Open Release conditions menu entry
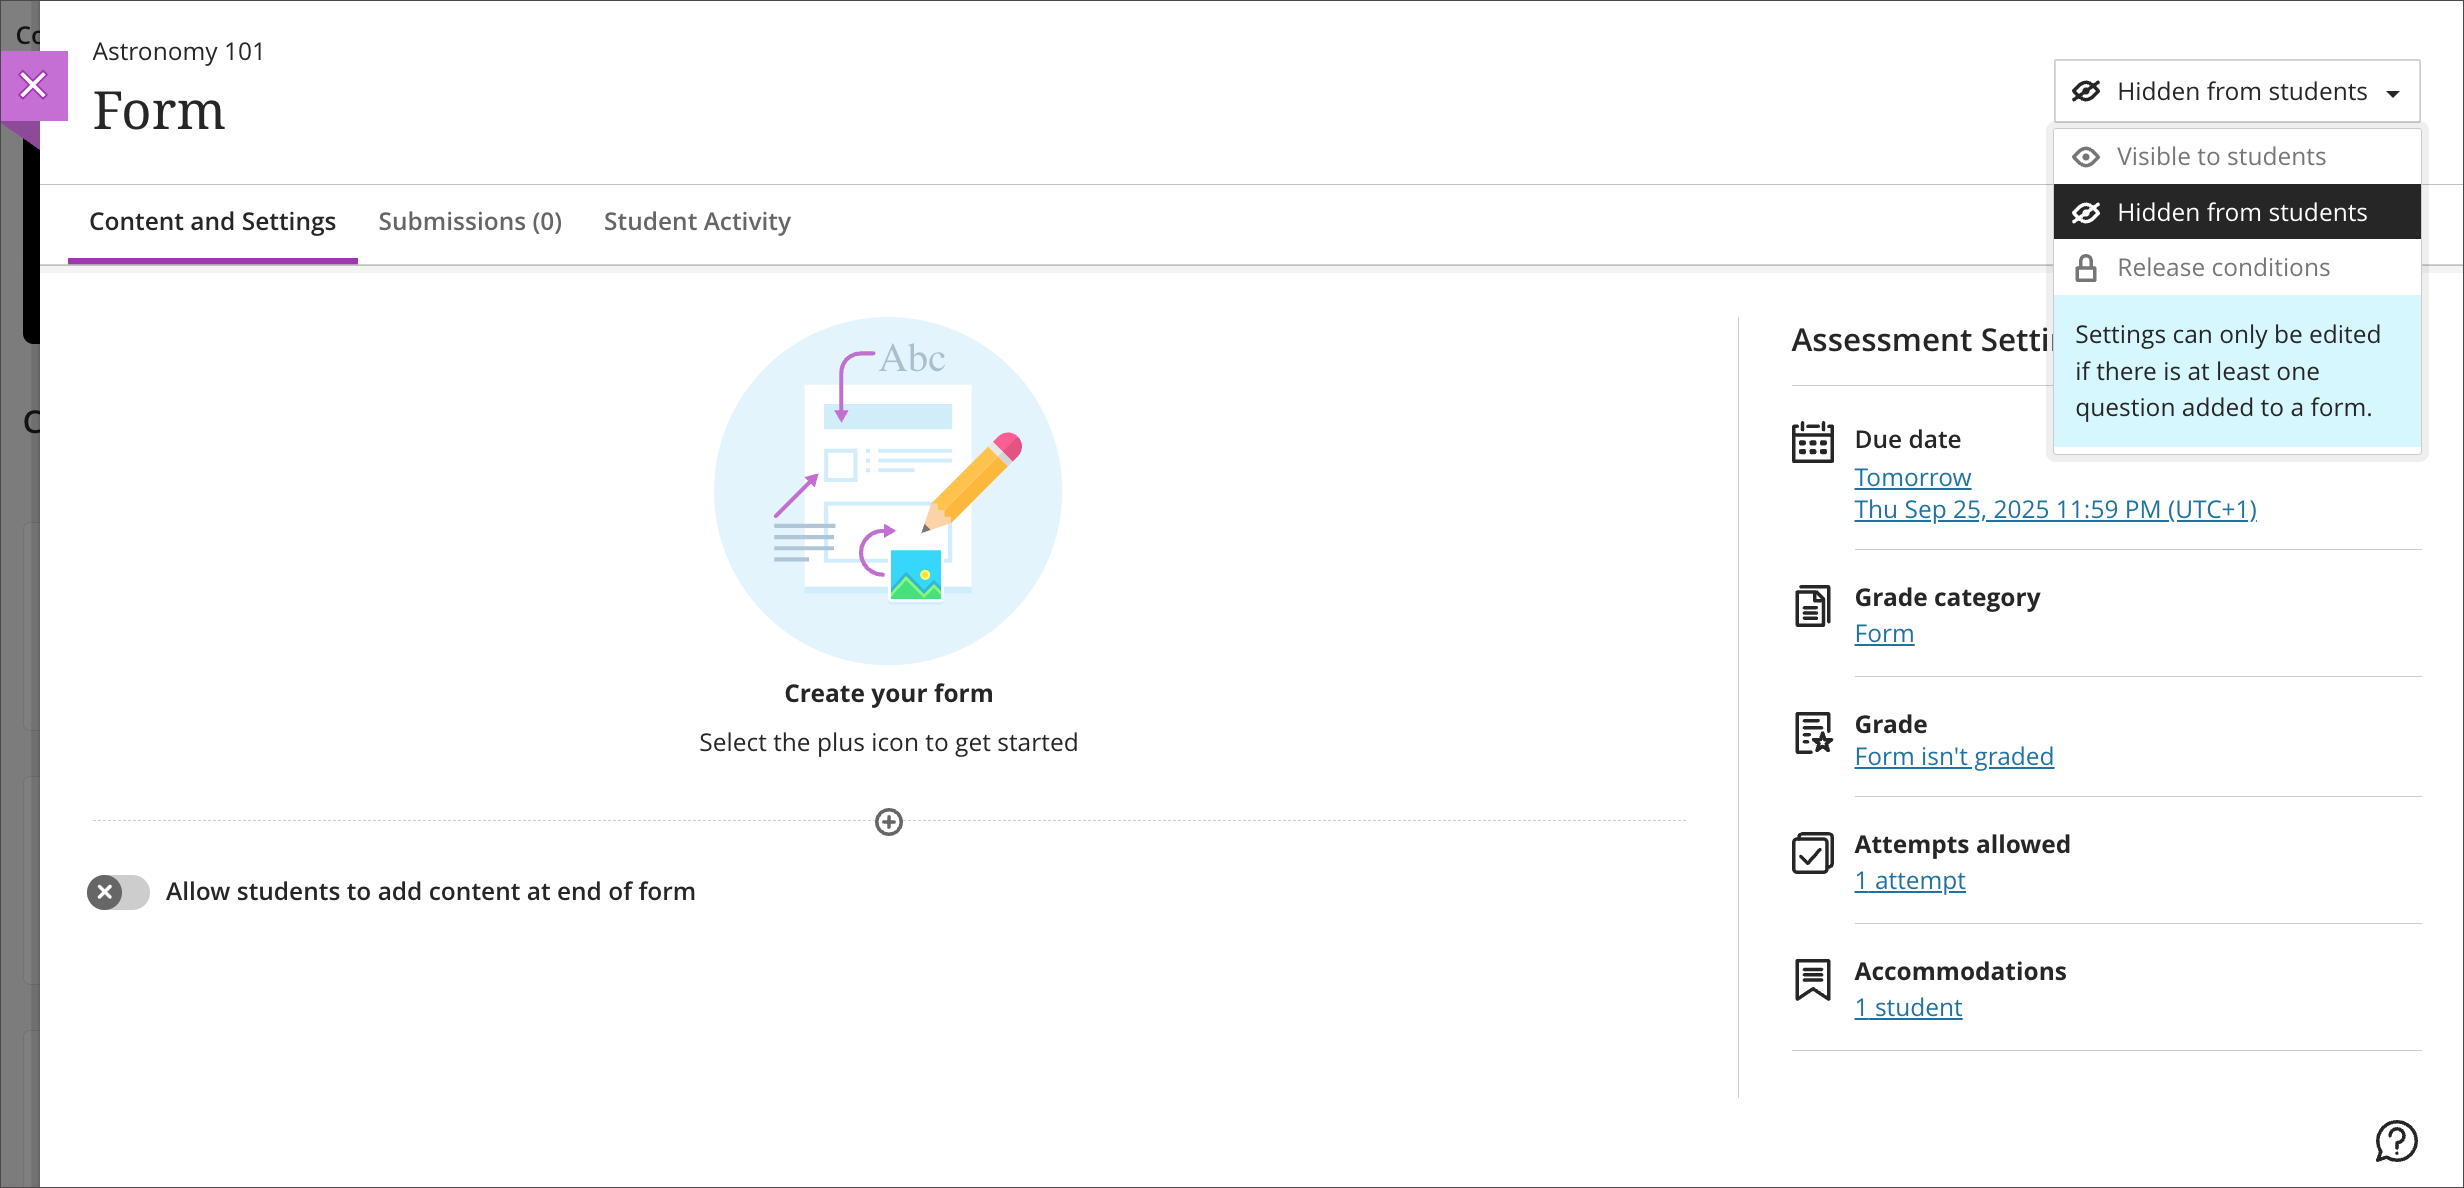Viewport: 2464px width, 1188px height. pos(2222,268)
